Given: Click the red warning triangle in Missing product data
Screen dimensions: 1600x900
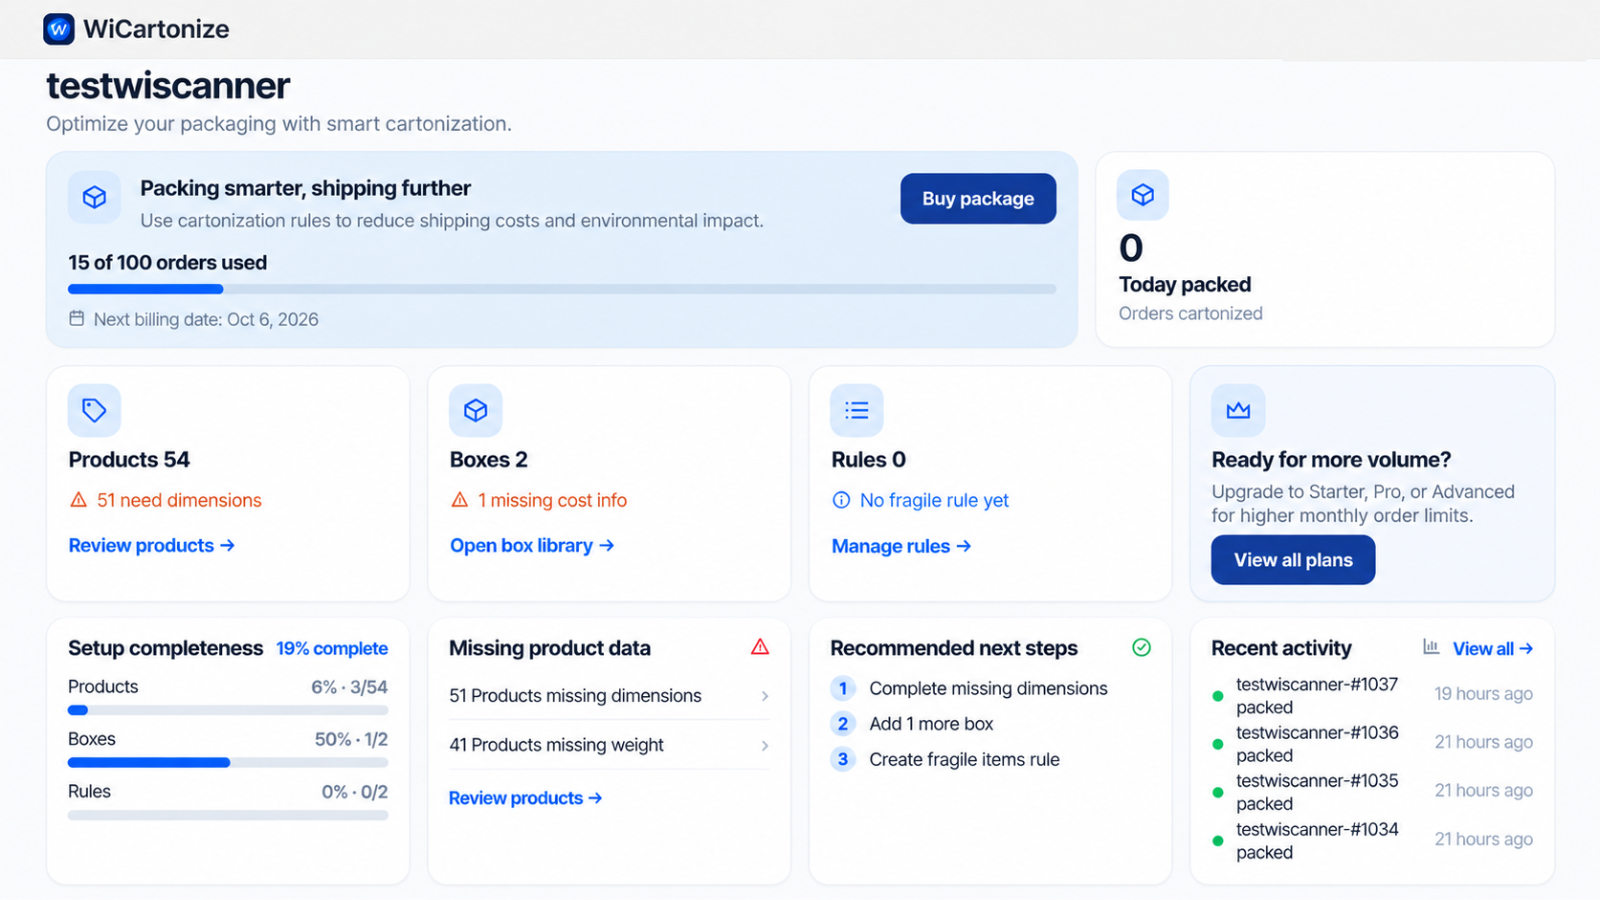Looking at the screenshot, I should pos(760,647).
